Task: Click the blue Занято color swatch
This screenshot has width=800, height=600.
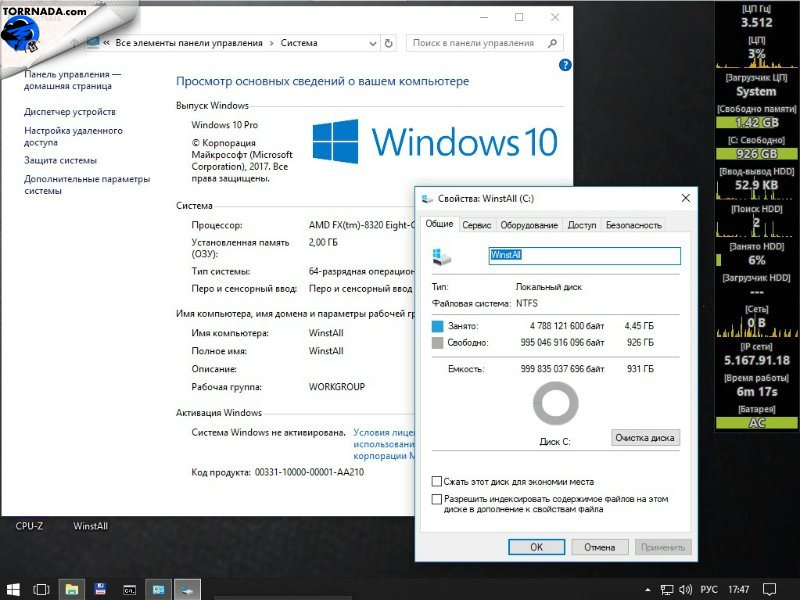Action: (437, 326)
